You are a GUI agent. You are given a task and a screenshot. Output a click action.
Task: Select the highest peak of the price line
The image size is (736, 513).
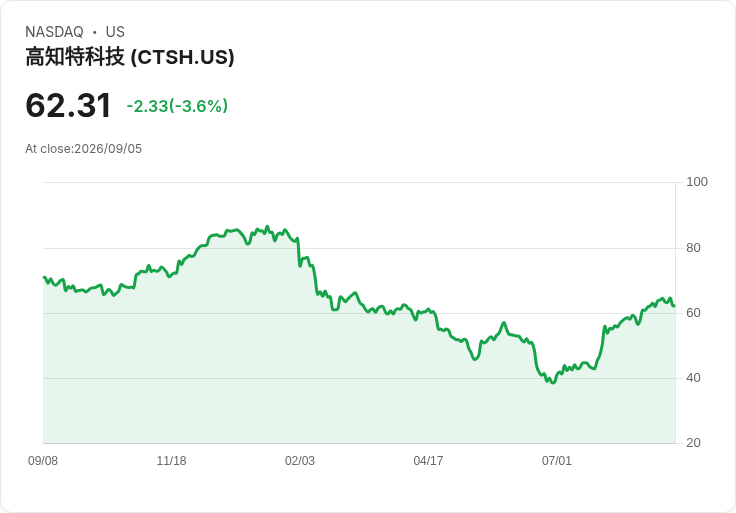267,227
